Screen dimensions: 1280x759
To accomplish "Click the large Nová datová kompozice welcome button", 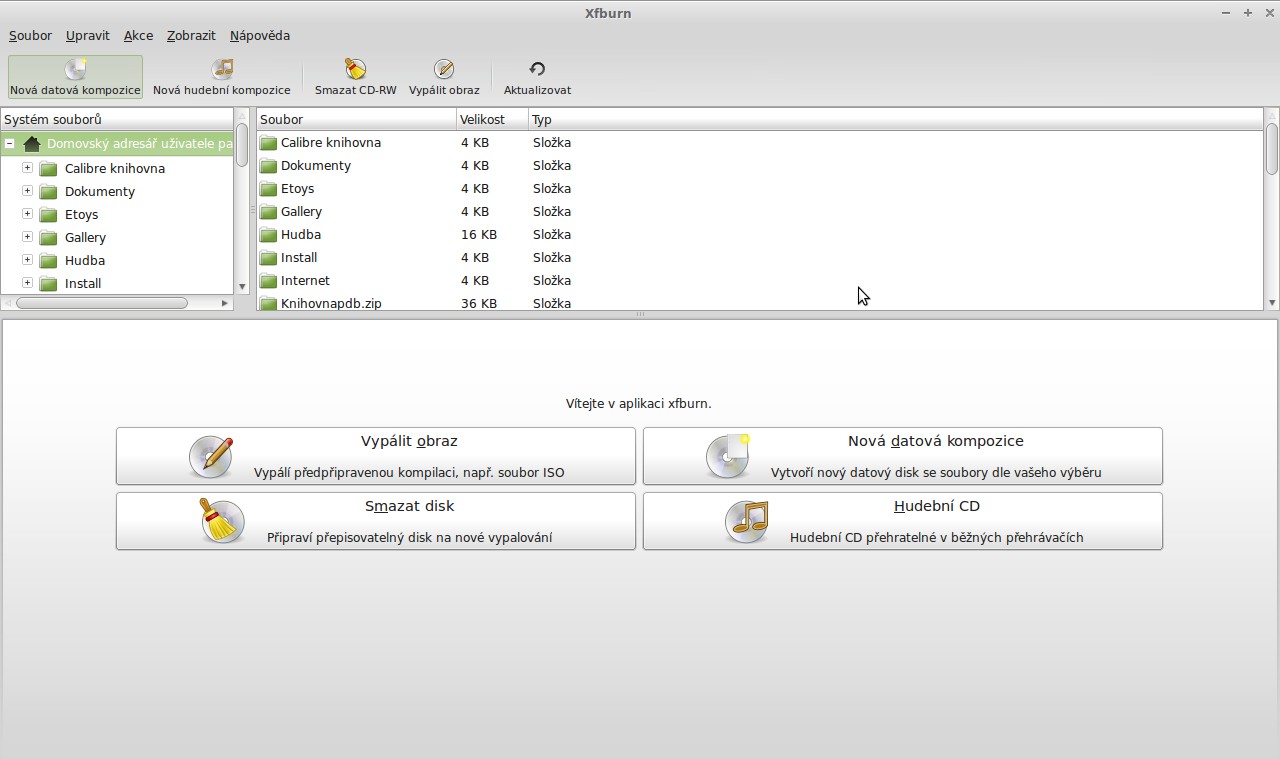I will (903, 456).
